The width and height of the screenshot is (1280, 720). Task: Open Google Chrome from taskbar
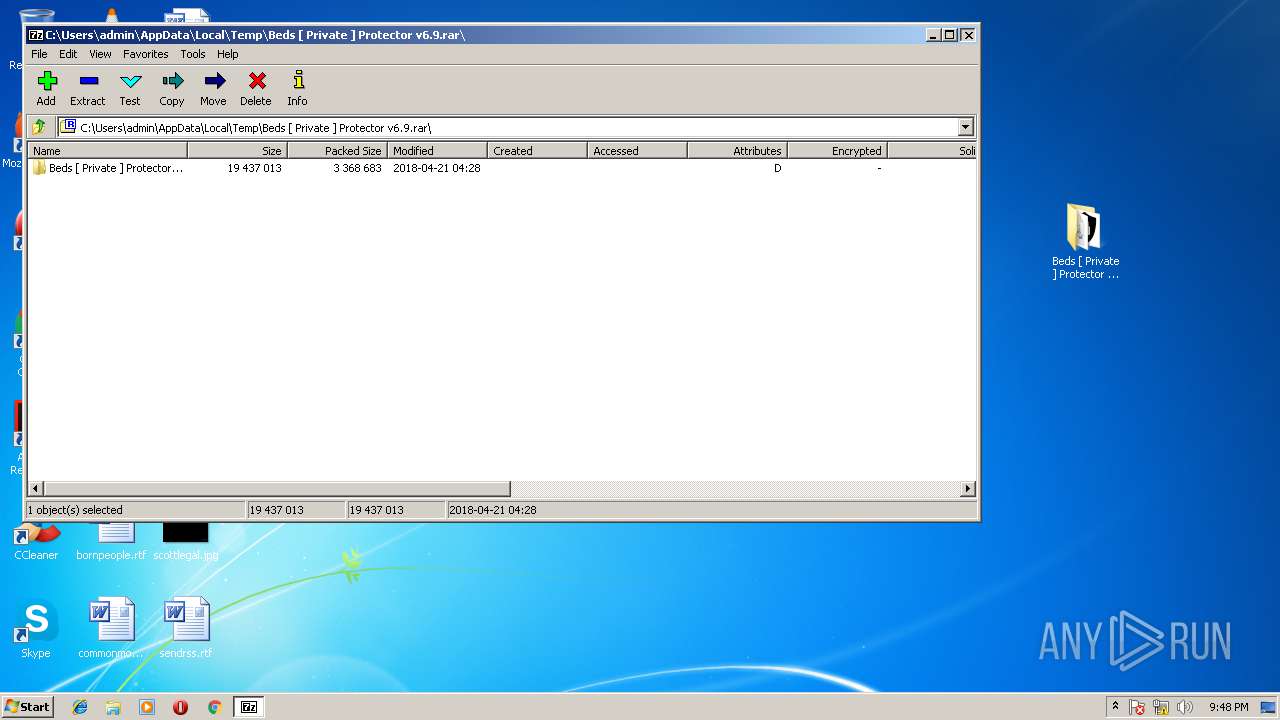point(214,707)
